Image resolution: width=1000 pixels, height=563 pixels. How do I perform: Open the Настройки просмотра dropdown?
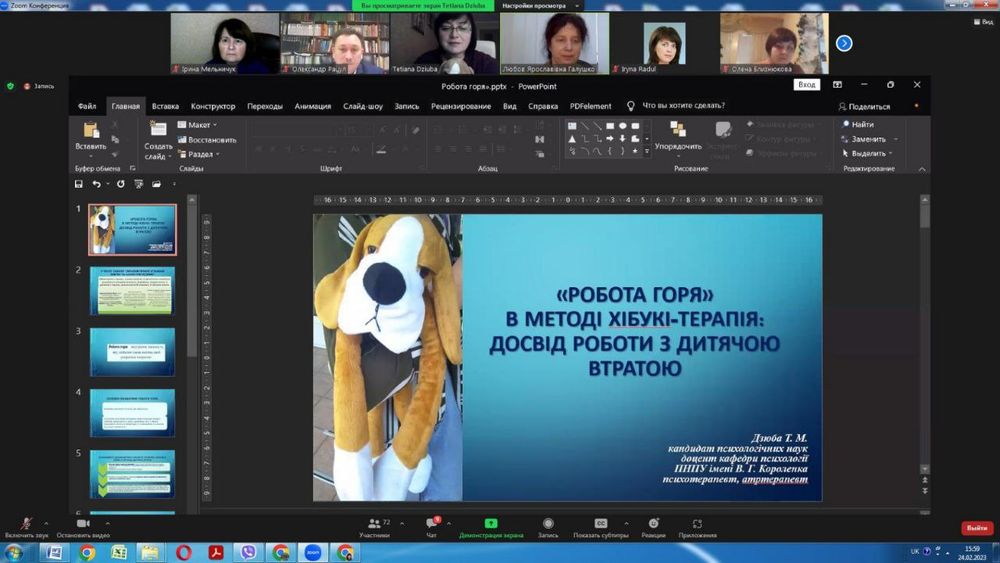pos(539,6)
